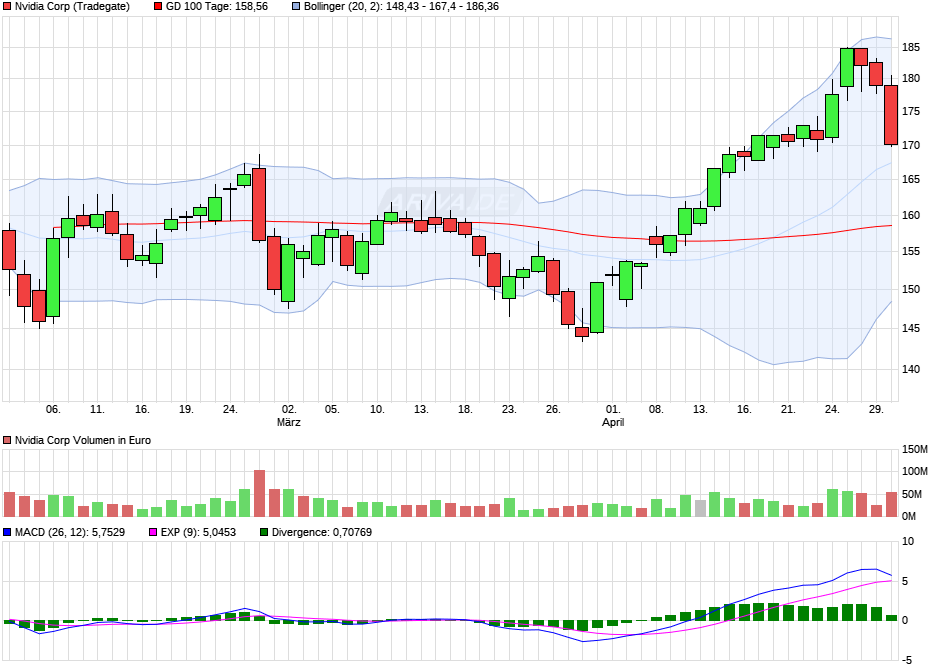Click the tallest red volume bar
940x670 pixels.
260,493
